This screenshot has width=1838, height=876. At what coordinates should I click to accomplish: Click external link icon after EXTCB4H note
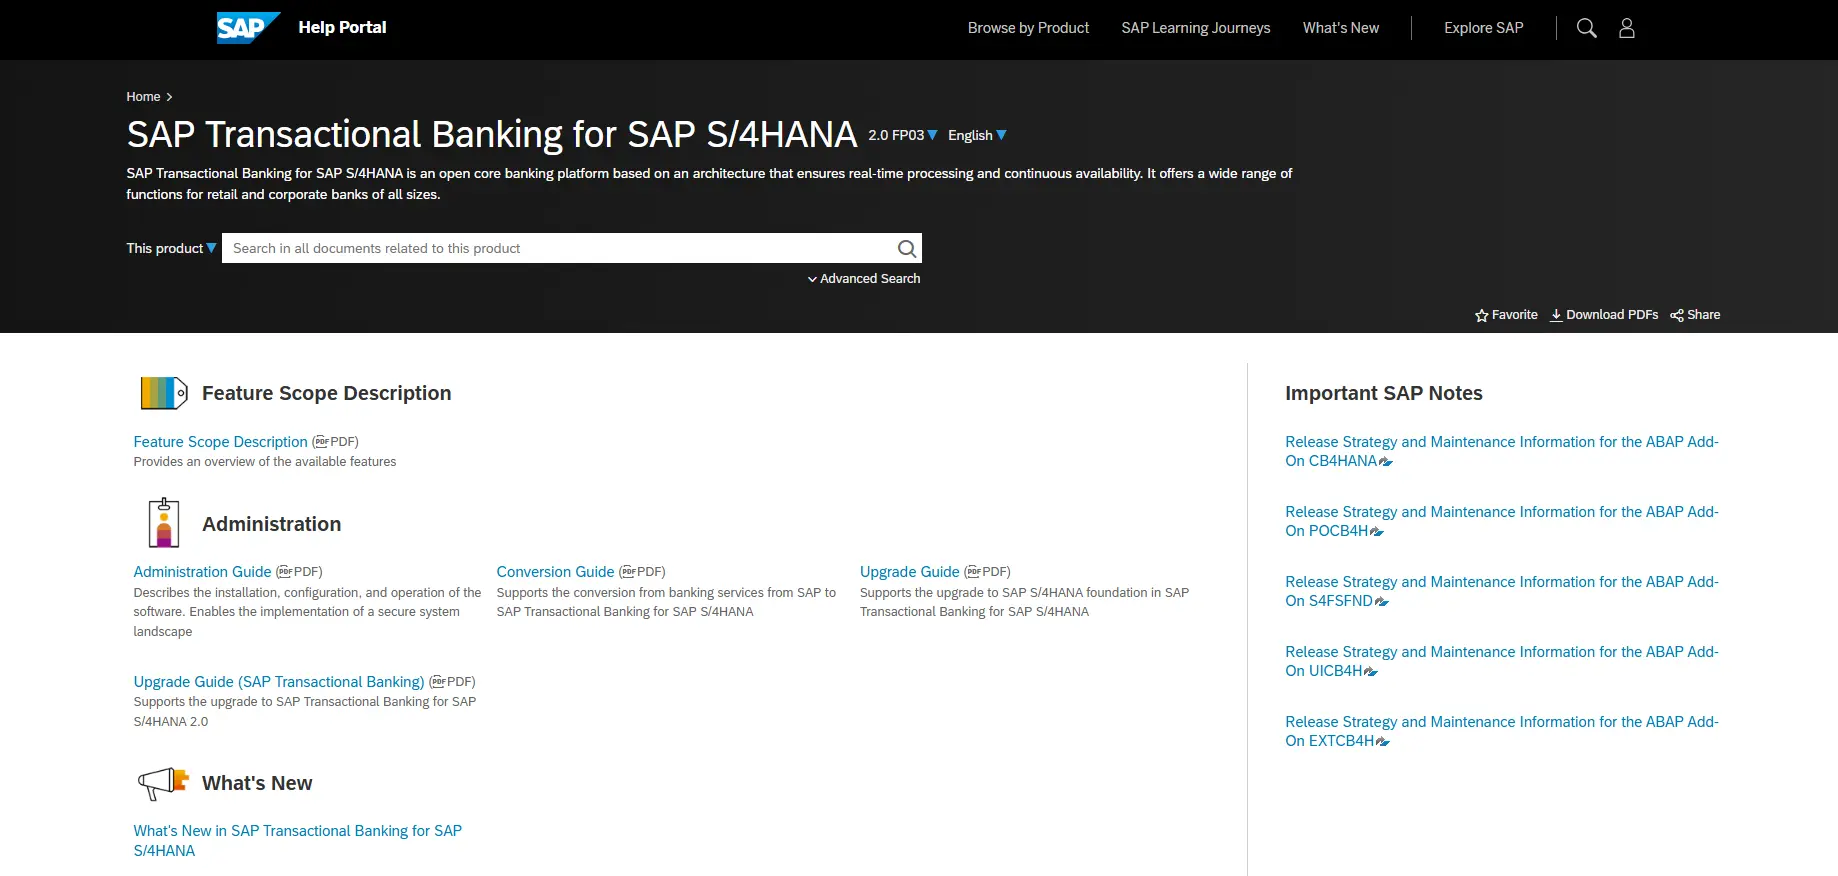[1383, 742]
